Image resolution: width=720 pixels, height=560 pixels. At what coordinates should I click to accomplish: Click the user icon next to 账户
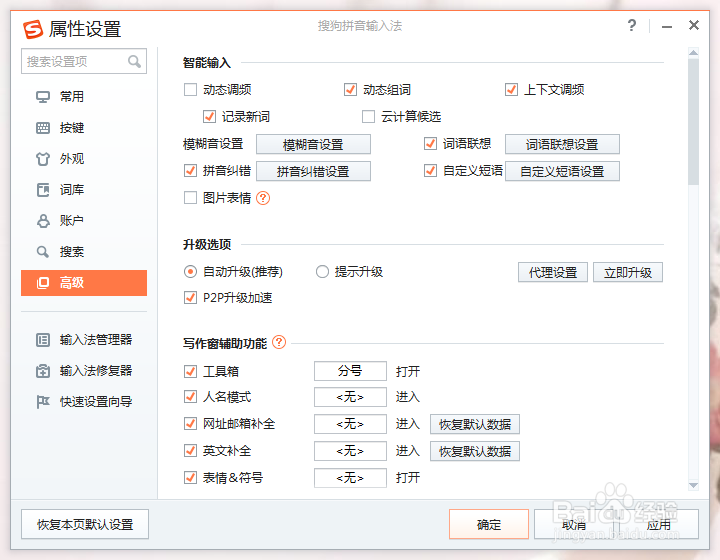tap(43, 221)
